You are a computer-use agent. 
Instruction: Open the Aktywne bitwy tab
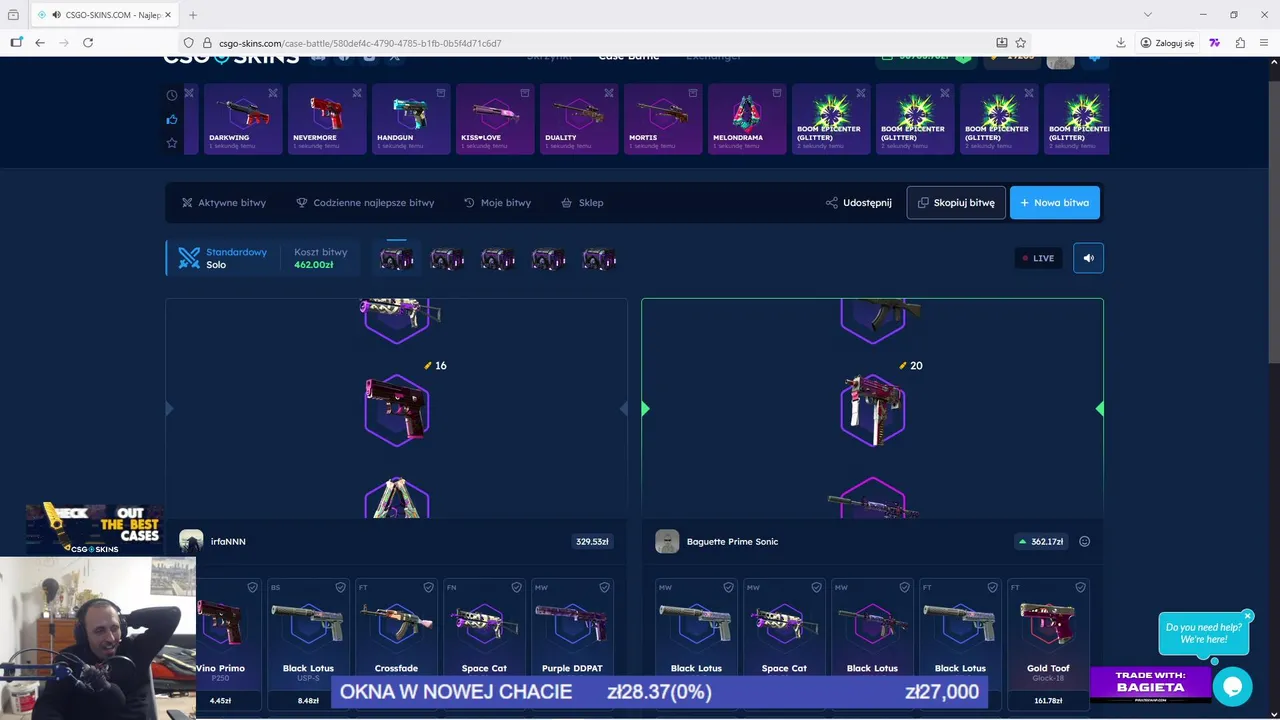coord(223,202)
